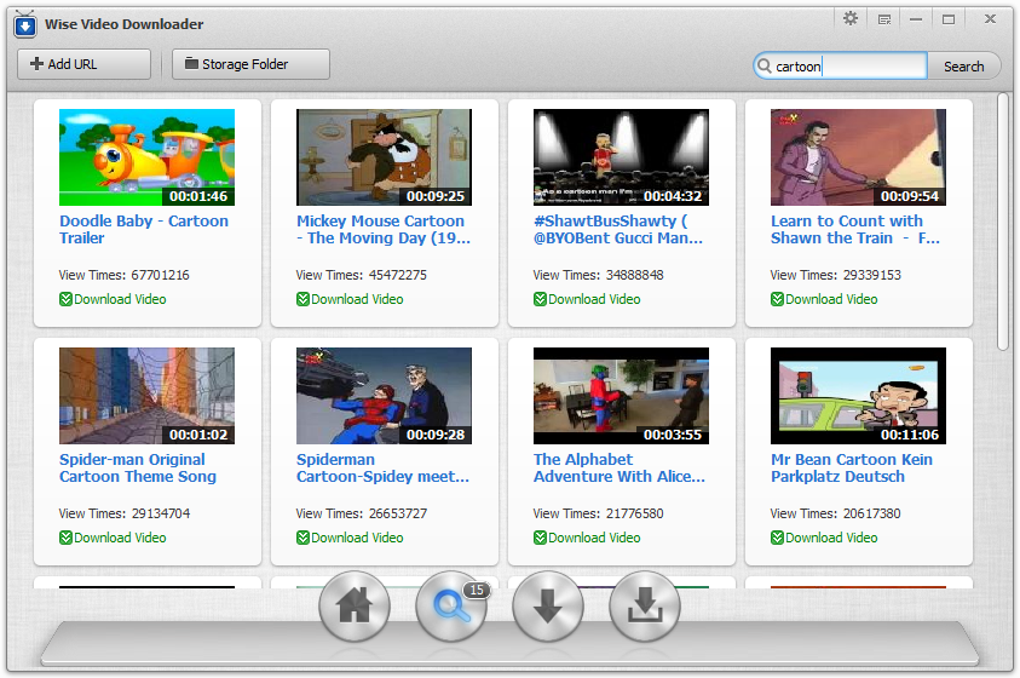Click the magnifier icon in search box
The image size is (1020, 678).
coord(765,66)
